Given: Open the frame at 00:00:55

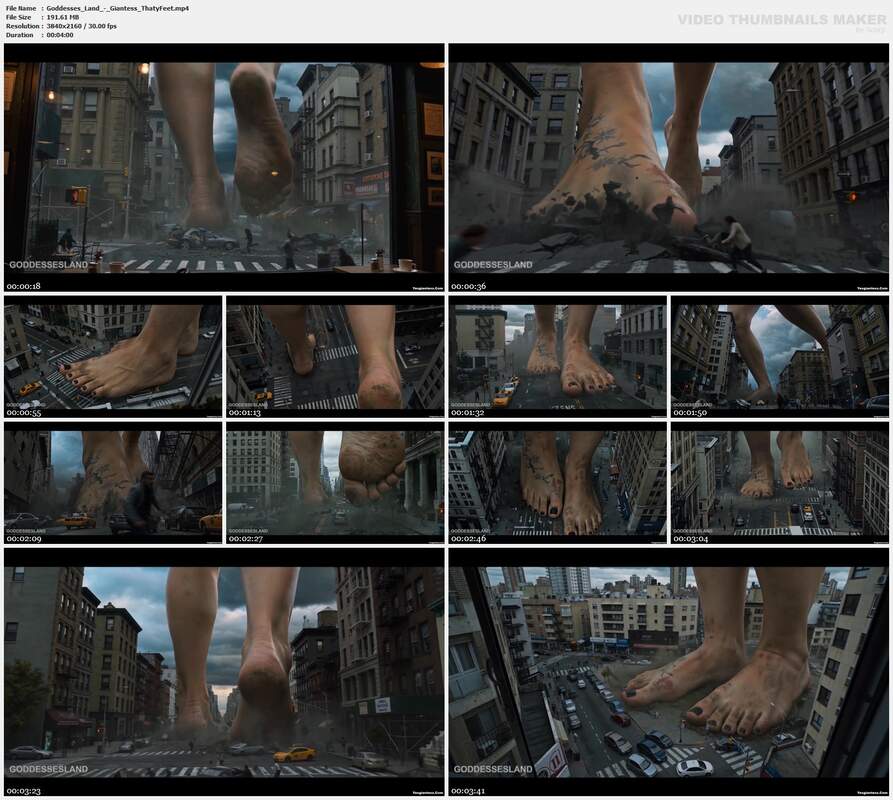Looking at the screenshot, I should click(x=113, y=356).
